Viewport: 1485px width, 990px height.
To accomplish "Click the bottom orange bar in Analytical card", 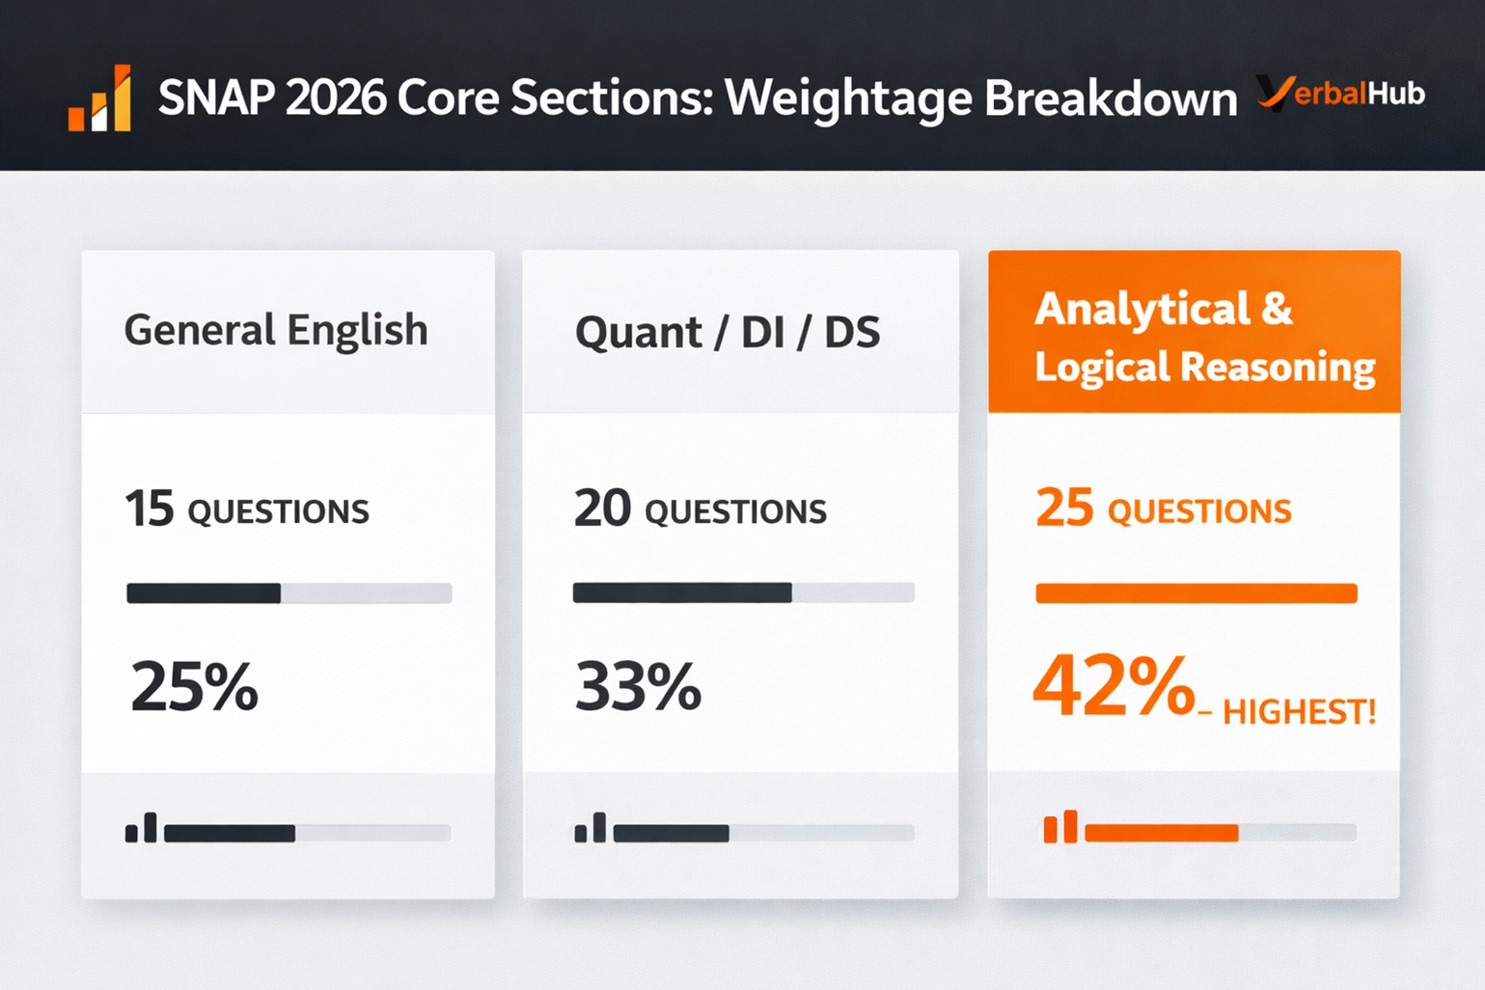I will pos(1220,832).
